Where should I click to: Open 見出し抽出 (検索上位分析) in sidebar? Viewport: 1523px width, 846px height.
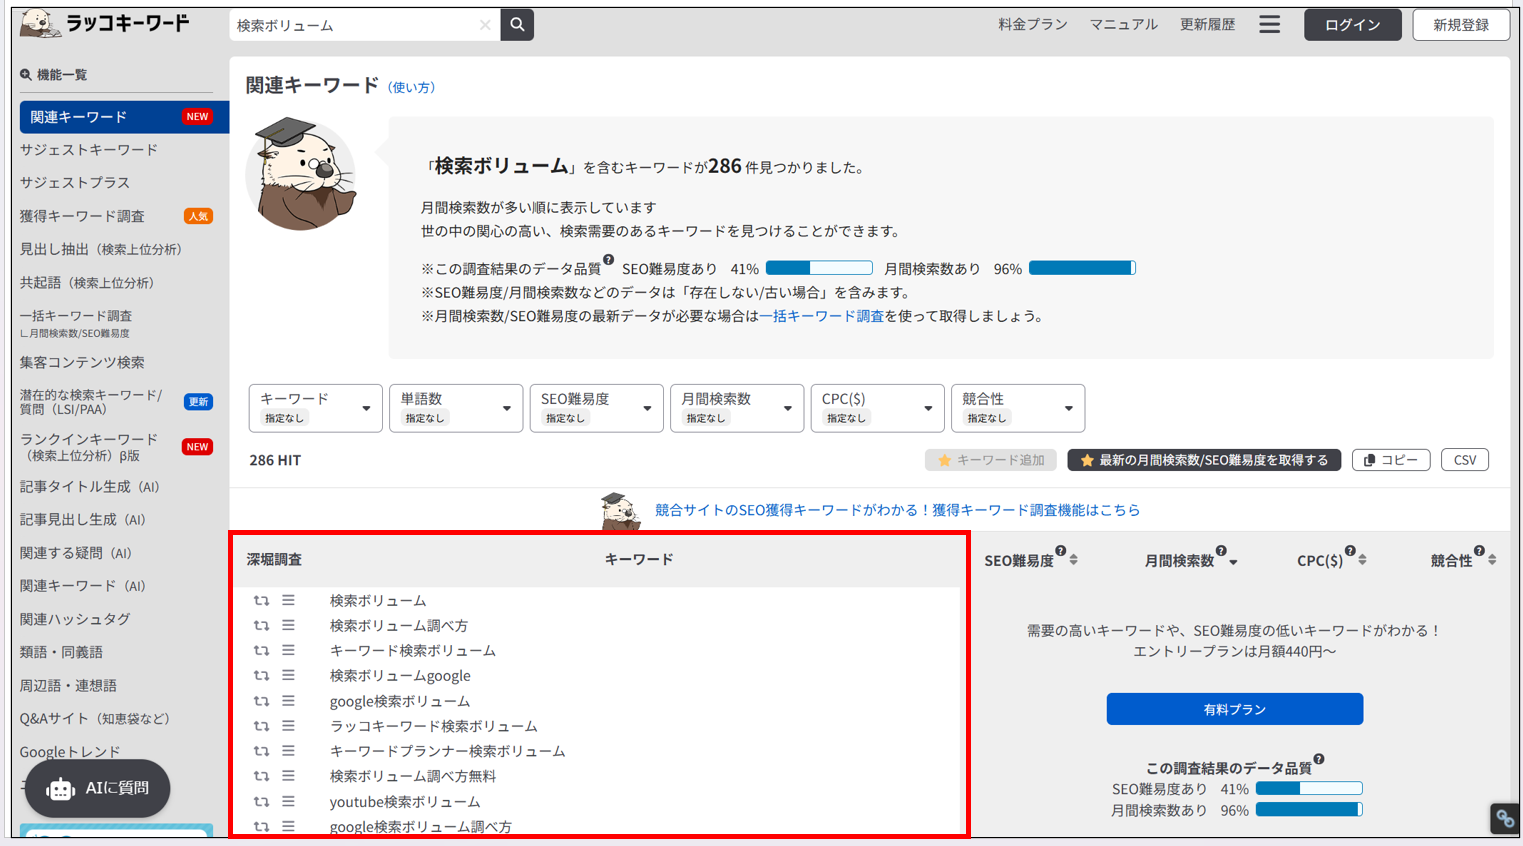click(x=101, y=249)
